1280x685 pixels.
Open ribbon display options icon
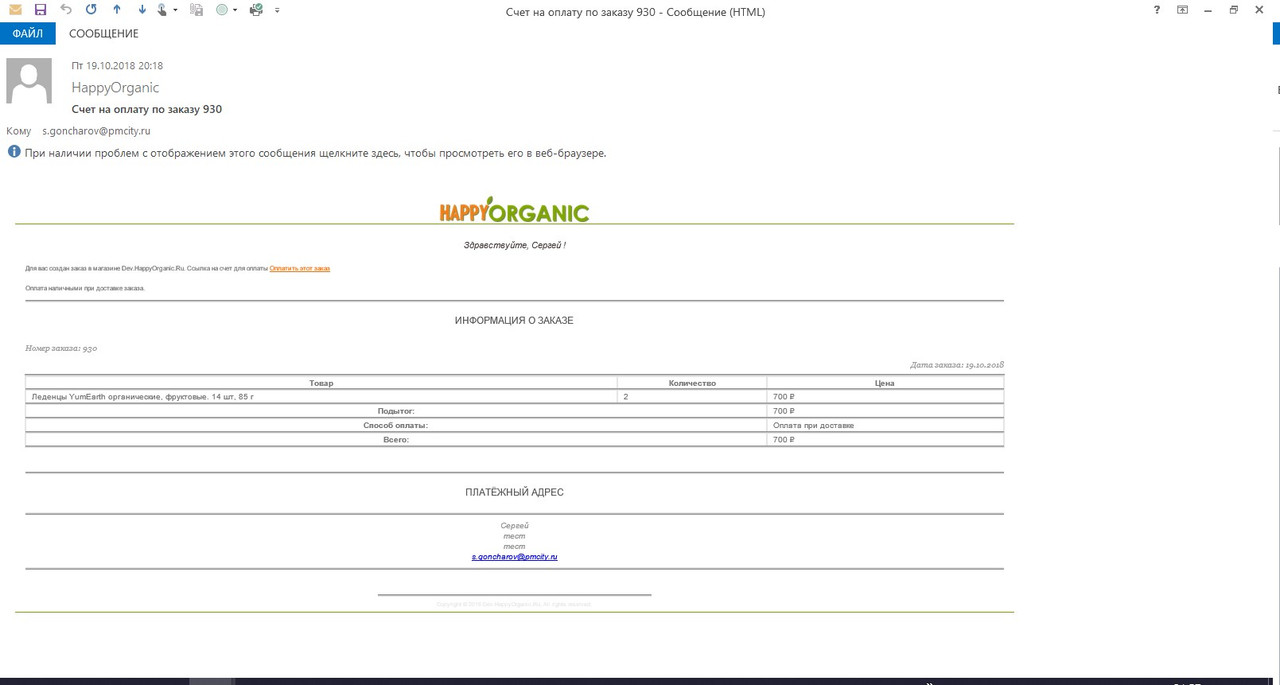pyautogui.click(x=1183, y=10)
